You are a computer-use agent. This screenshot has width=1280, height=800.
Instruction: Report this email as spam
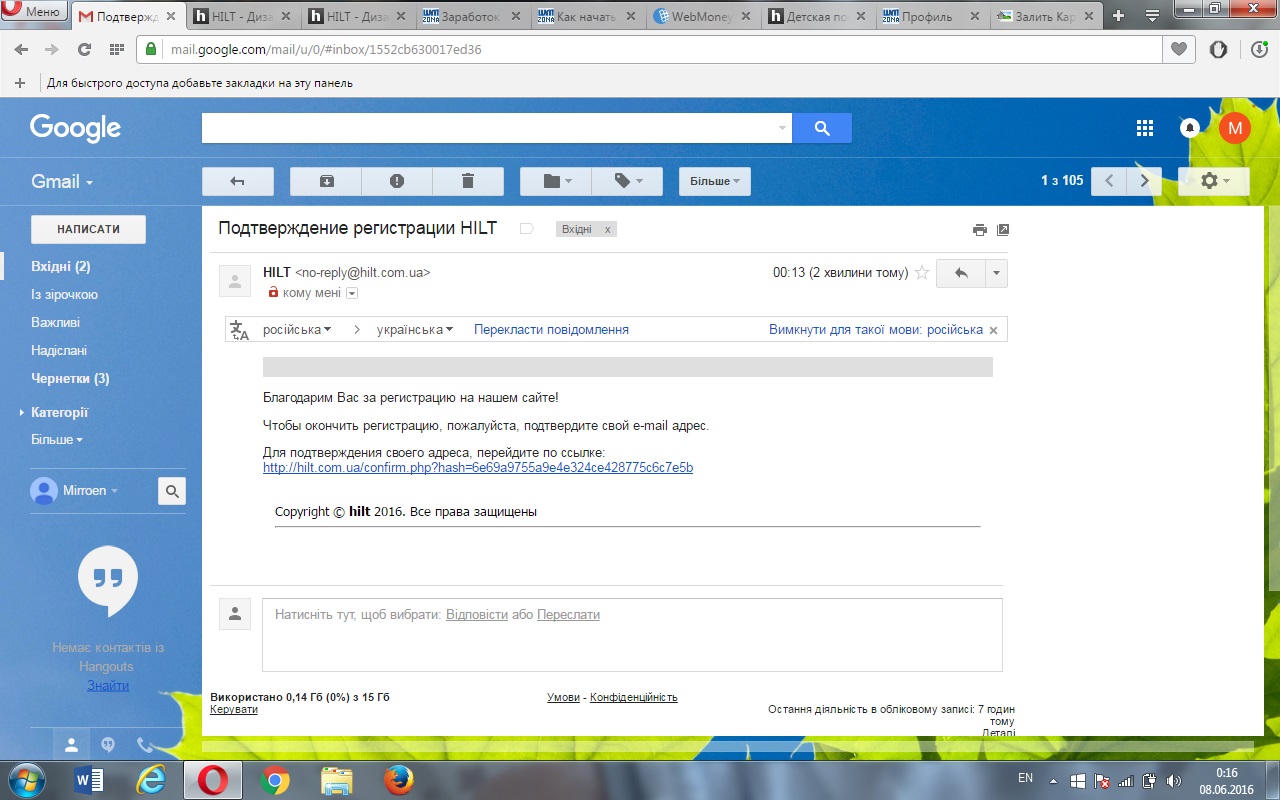coord(397,181)
